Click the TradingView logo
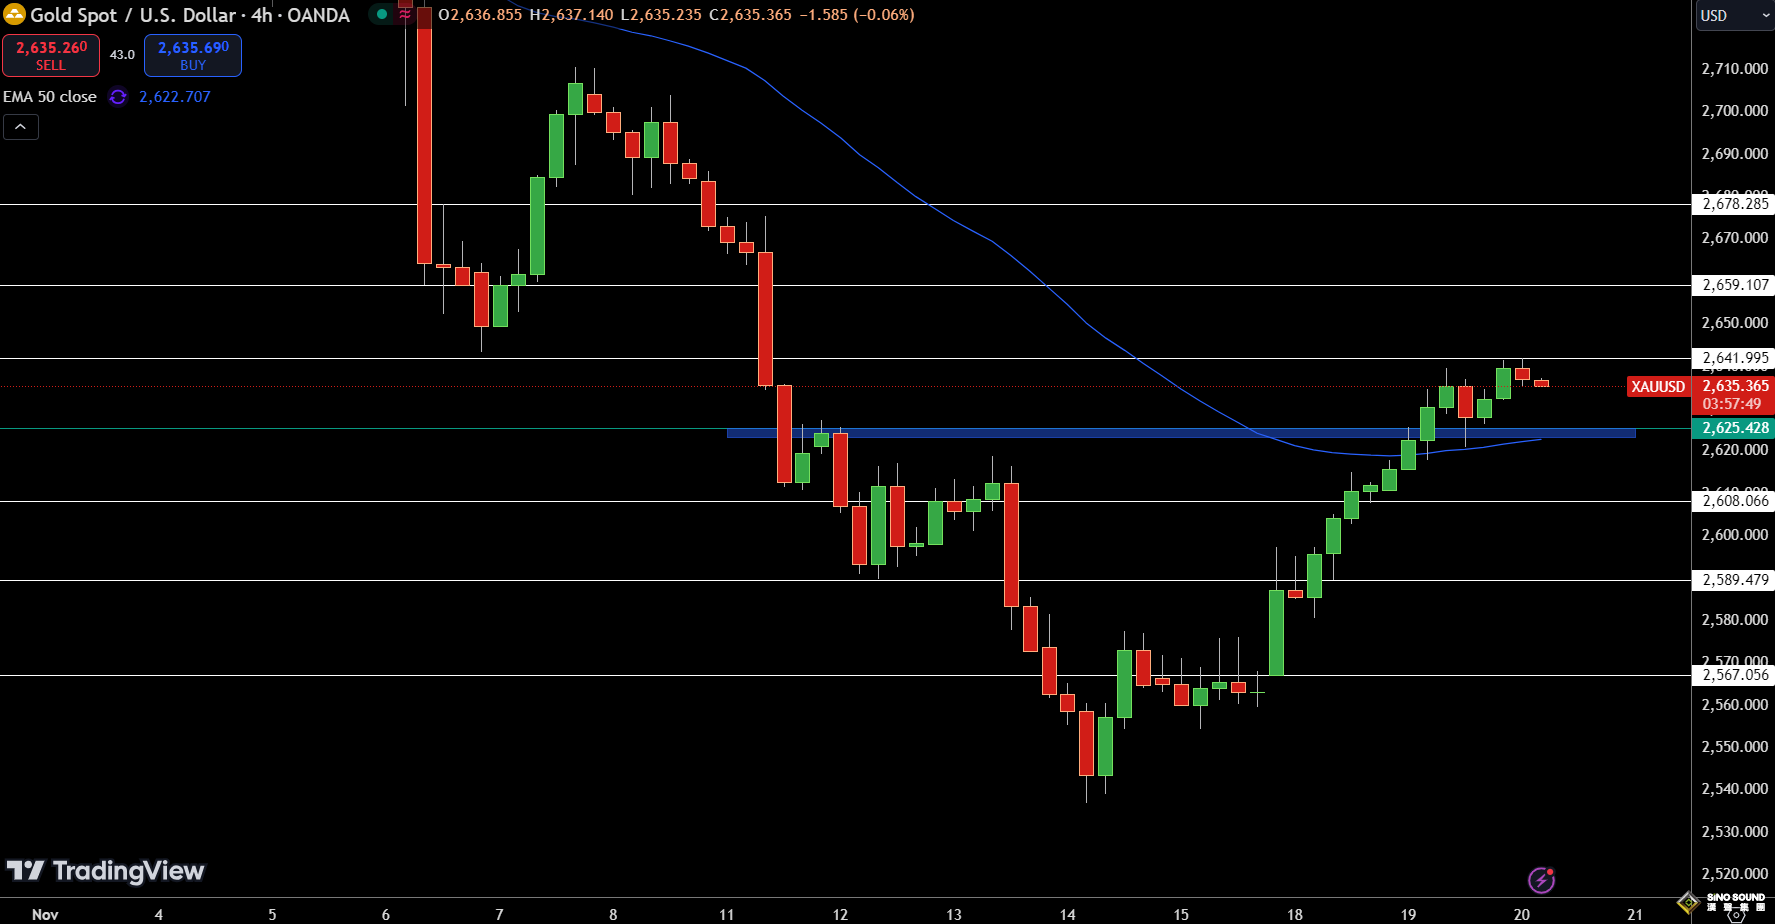The image size is (1775, 924). pos(106,871)
